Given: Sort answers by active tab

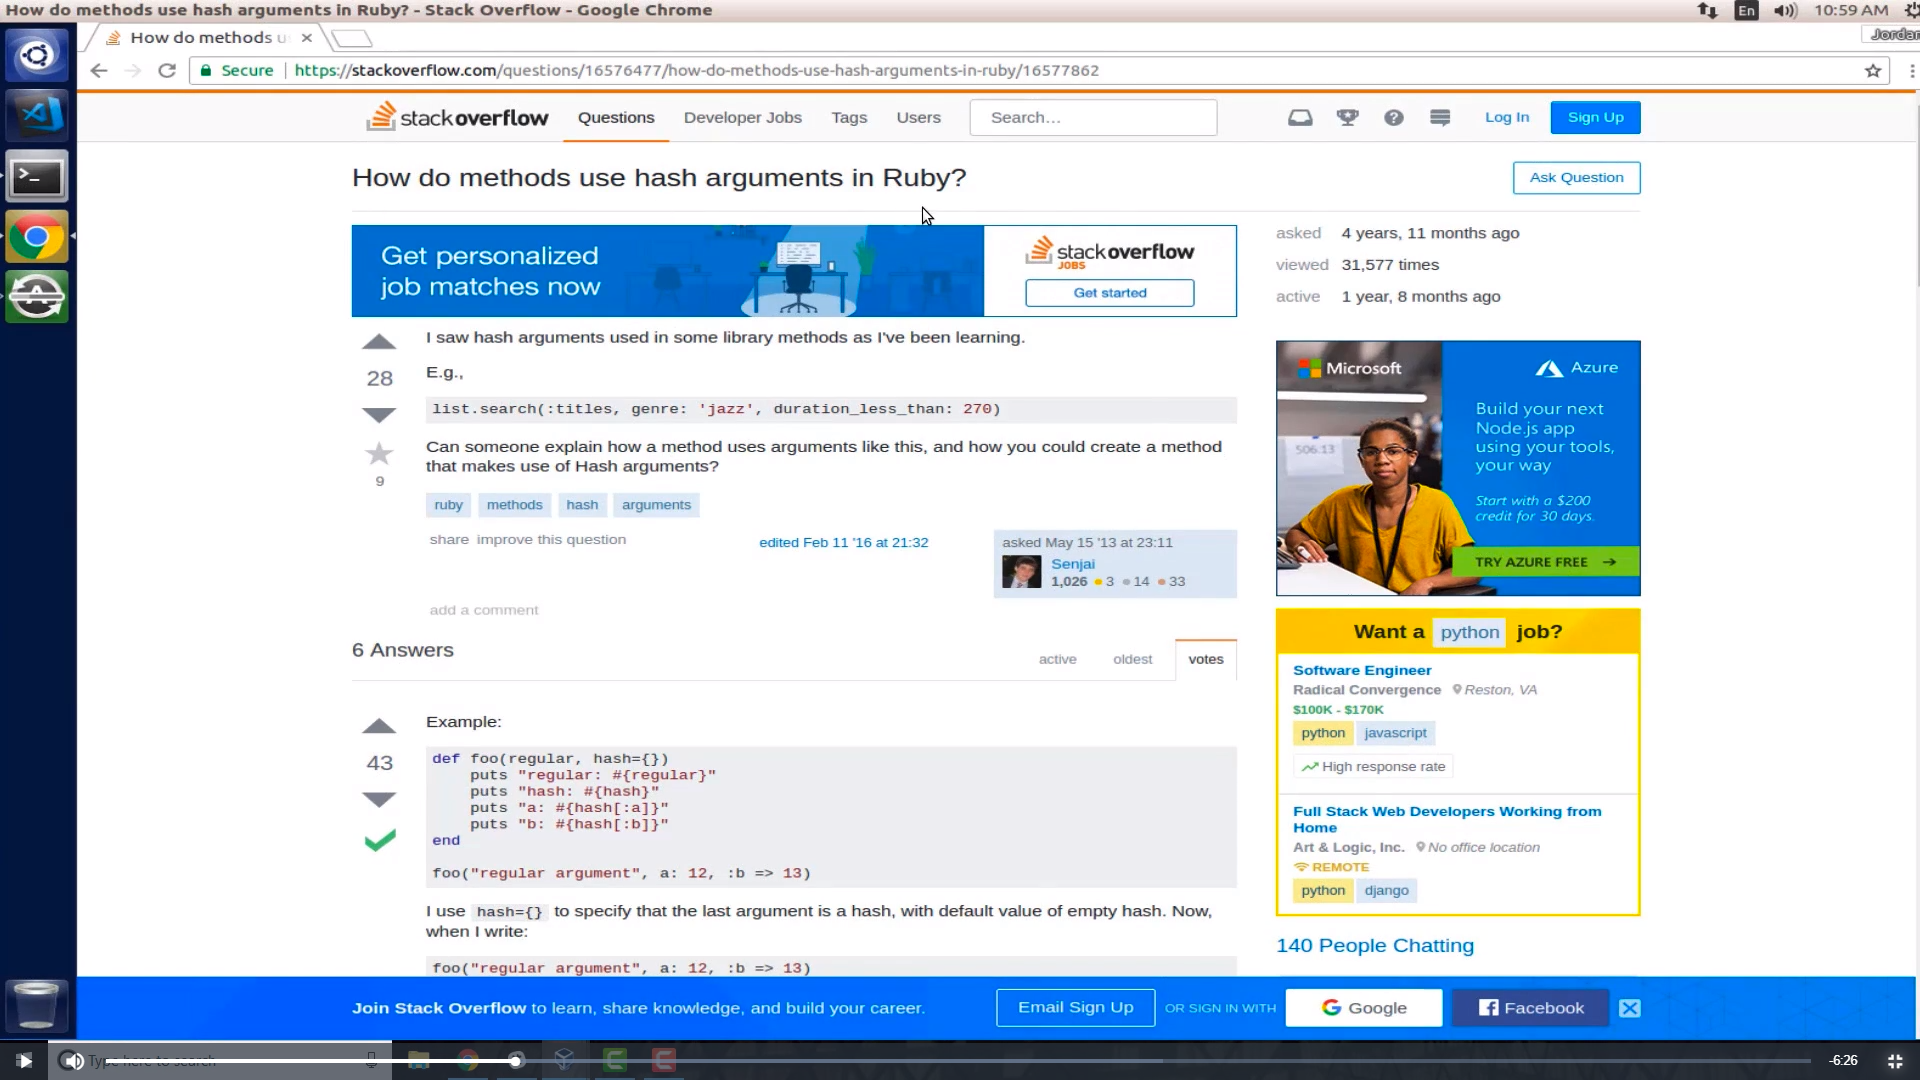Looking at the screenshot, I should click(x=1057, y=659).
